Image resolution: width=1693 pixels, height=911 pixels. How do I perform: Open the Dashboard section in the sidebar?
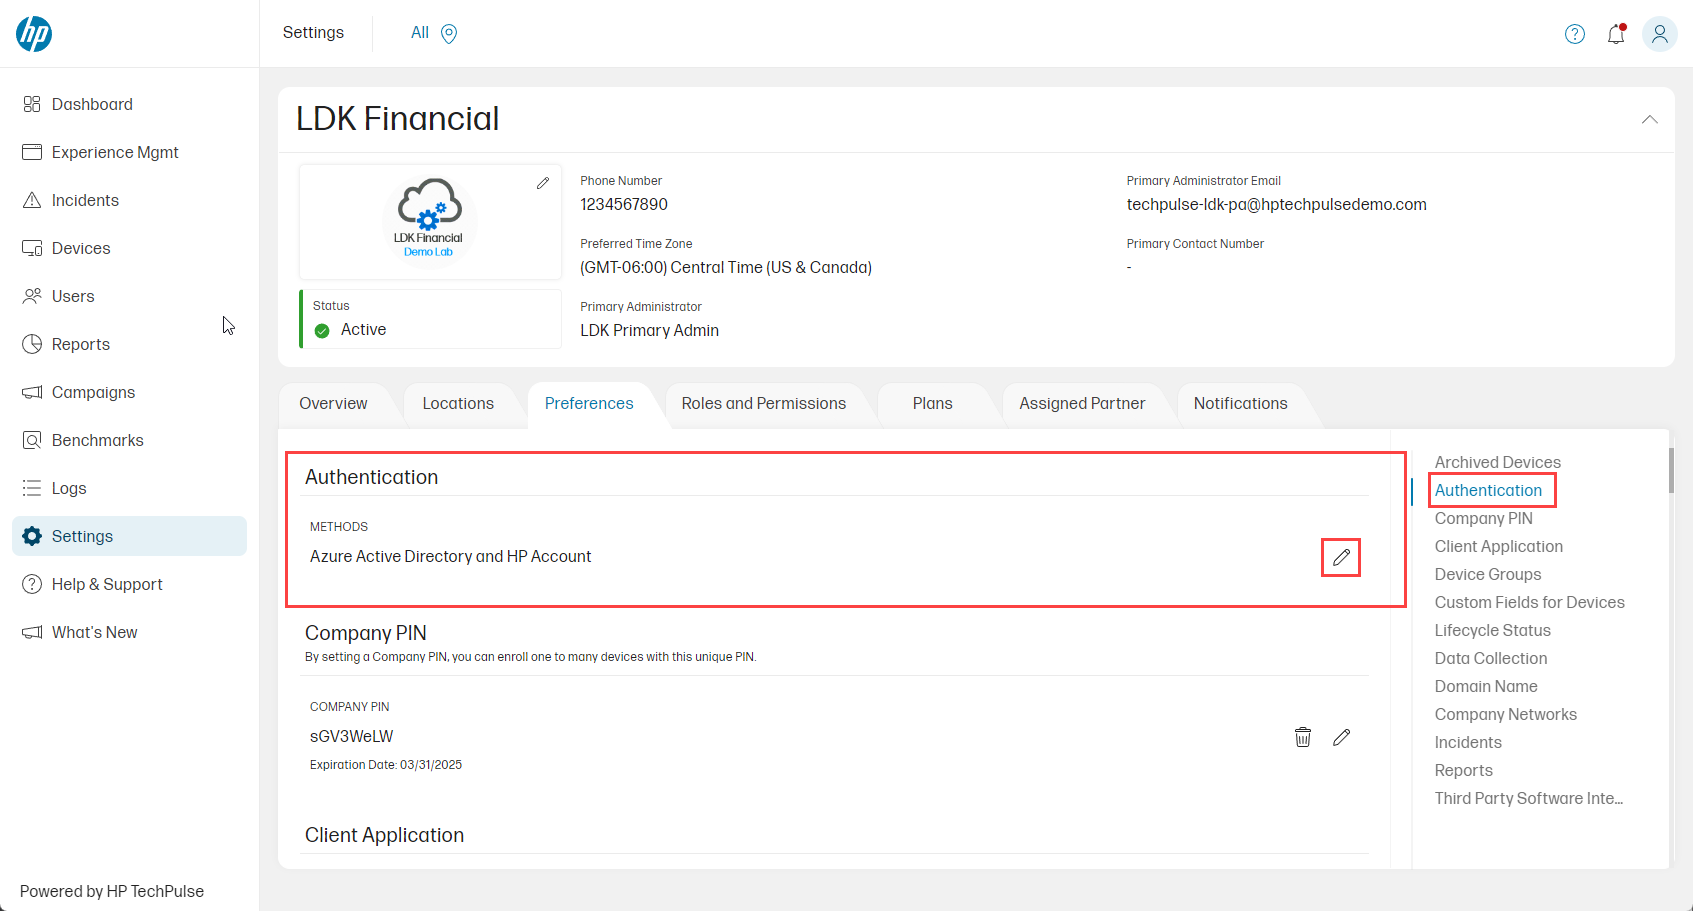(x=31, y=104)
